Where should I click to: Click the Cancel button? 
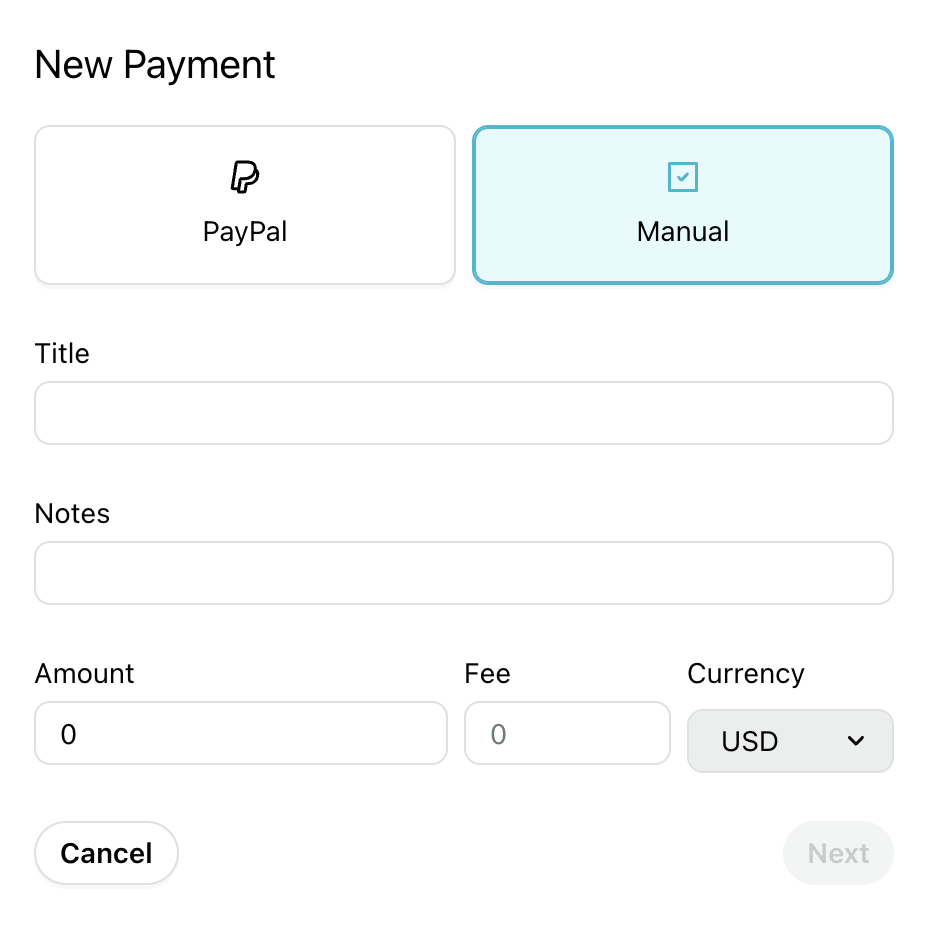pos(106,853)
